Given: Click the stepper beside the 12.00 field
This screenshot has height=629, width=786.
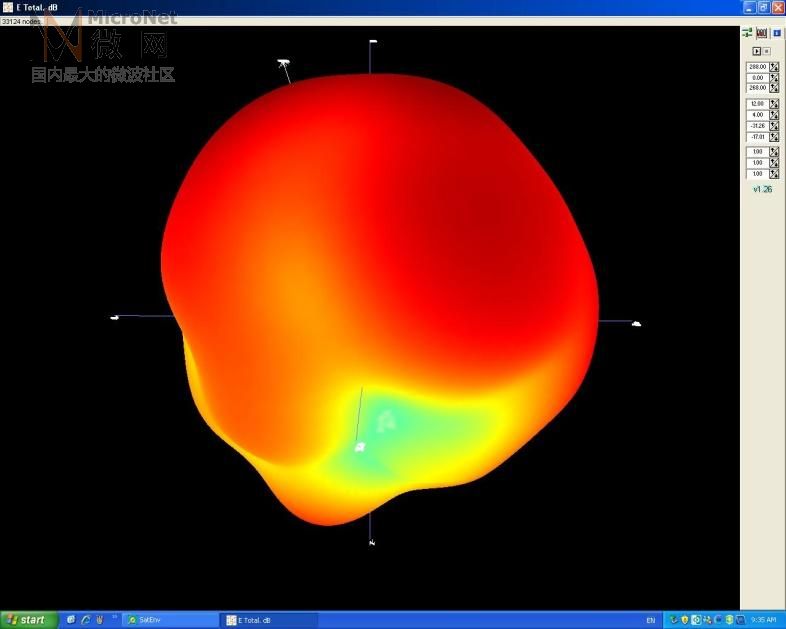Looking at the screenshot, I should pos(774,104).
